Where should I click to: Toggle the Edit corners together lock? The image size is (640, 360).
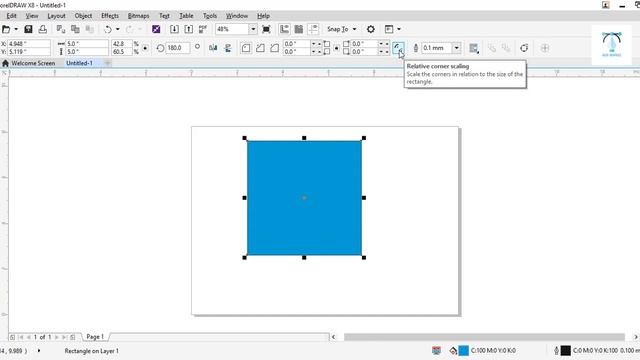tap(336, 48)
